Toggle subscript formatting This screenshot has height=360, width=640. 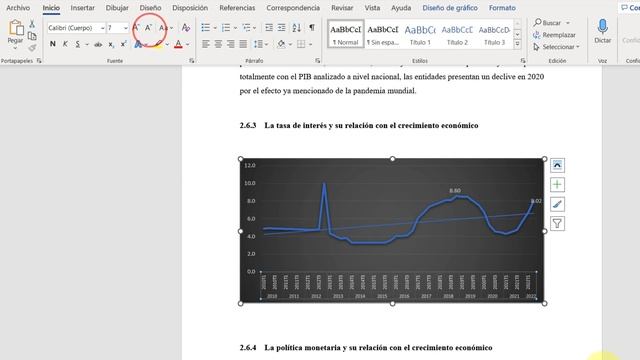[x=111, y=44]
